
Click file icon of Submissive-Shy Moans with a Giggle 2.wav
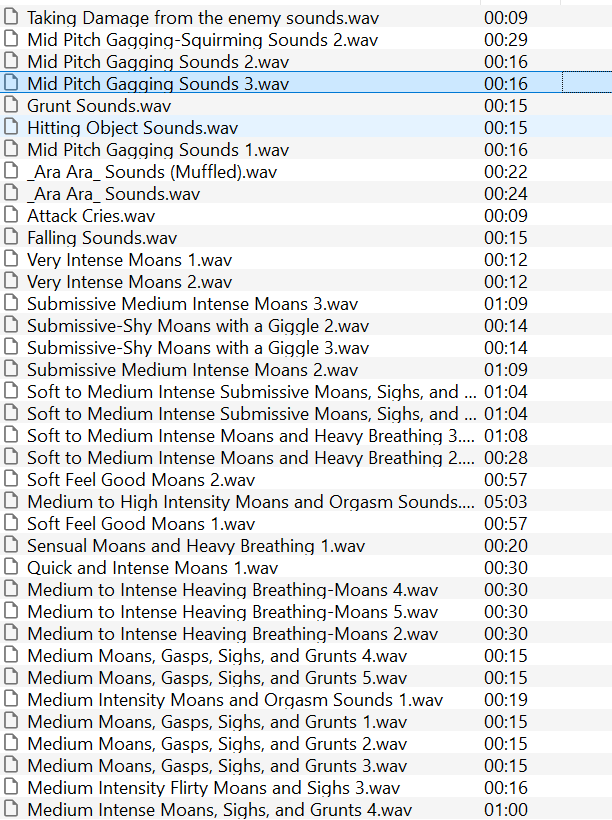10,325
